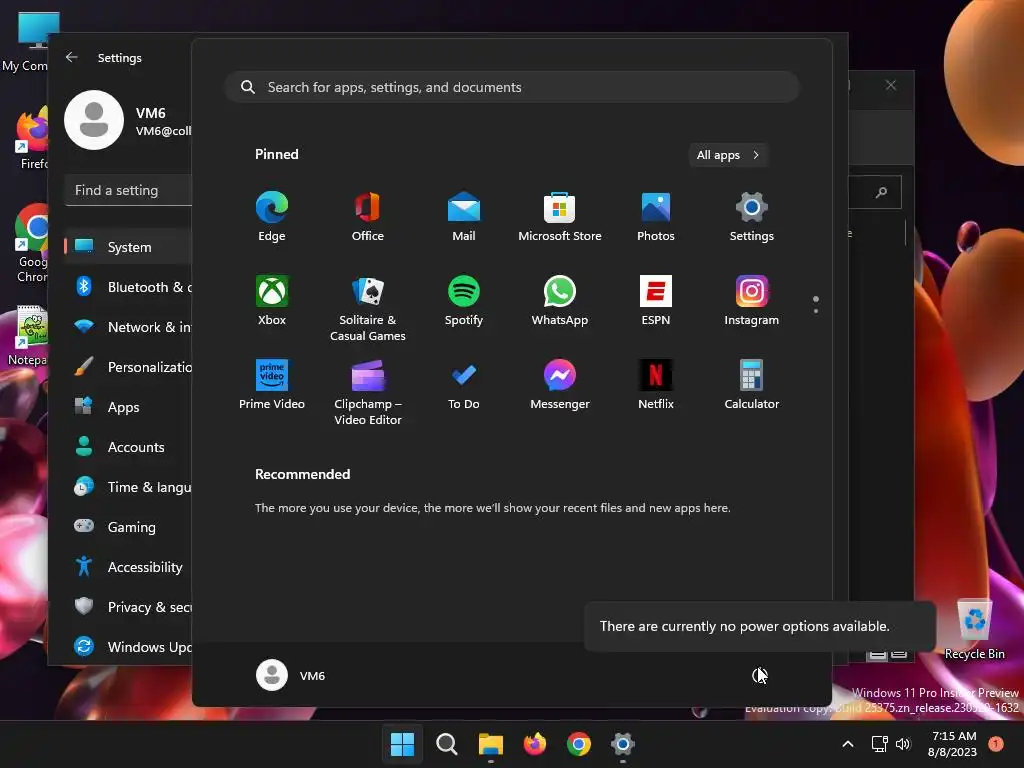Launch the Xbox app

tap(272, 301)
